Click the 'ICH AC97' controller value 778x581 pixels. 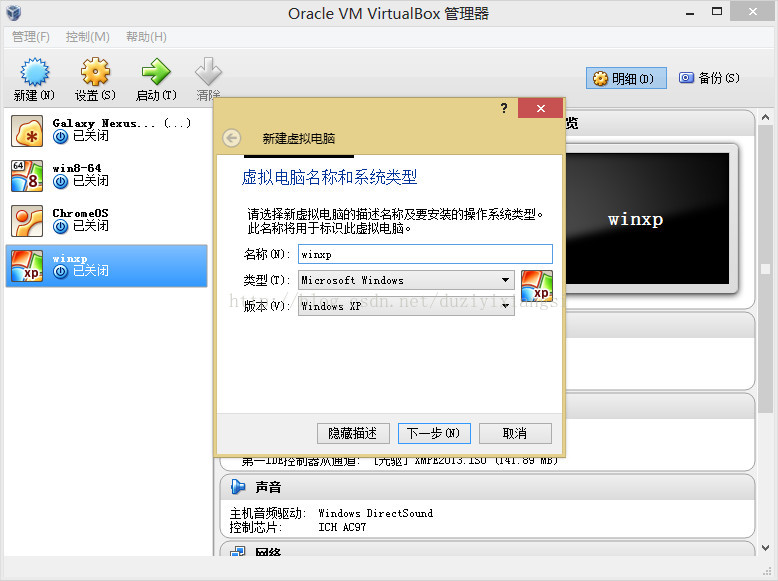point(342,527)
